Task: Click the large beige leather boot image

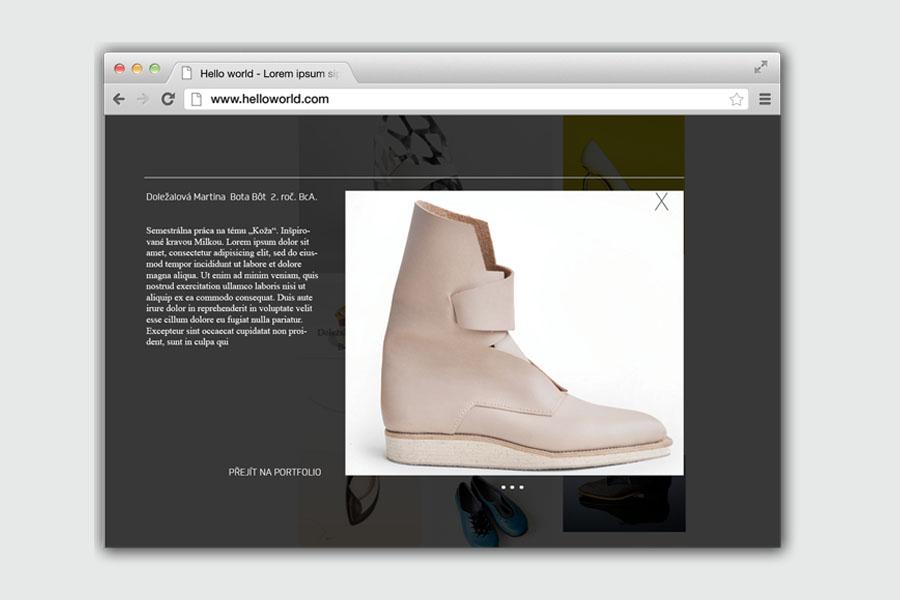Action: pyautogui.click(x=514, y=333)
